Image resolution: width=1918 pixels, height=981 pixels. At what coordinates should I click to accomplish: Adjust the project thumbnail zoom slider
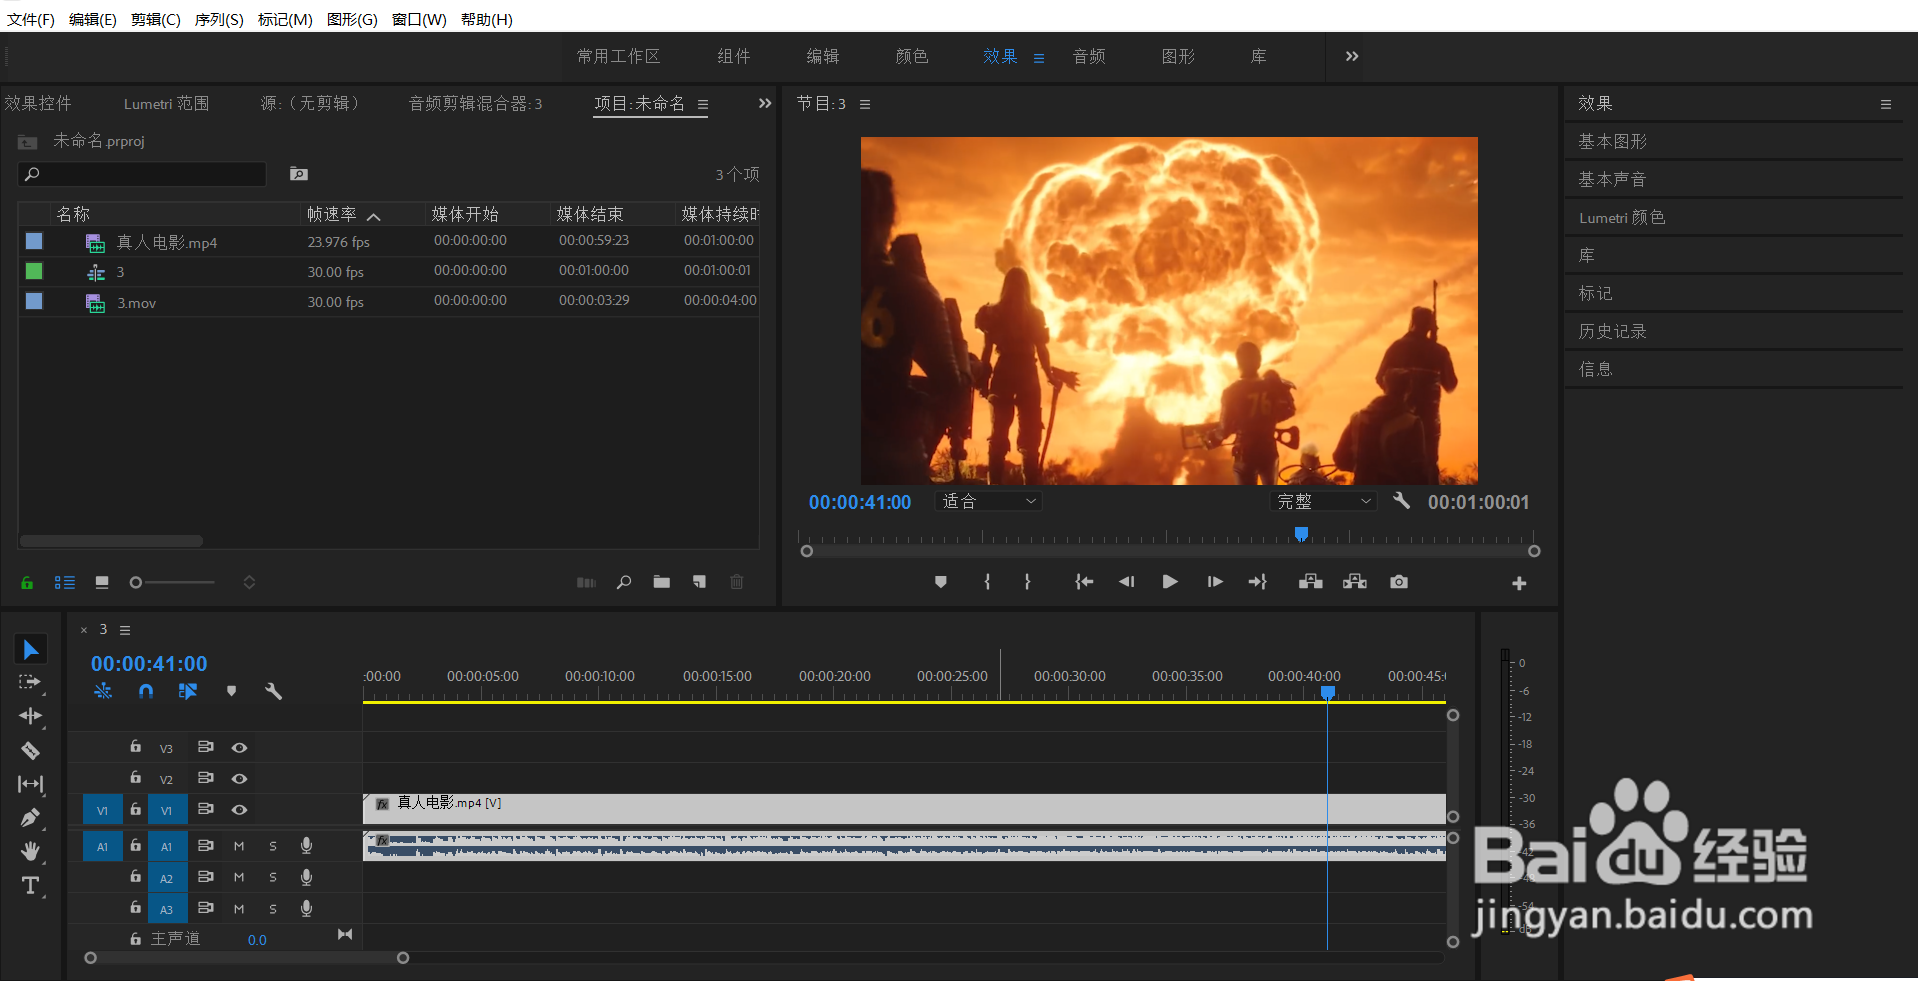[x=172, y=582]
